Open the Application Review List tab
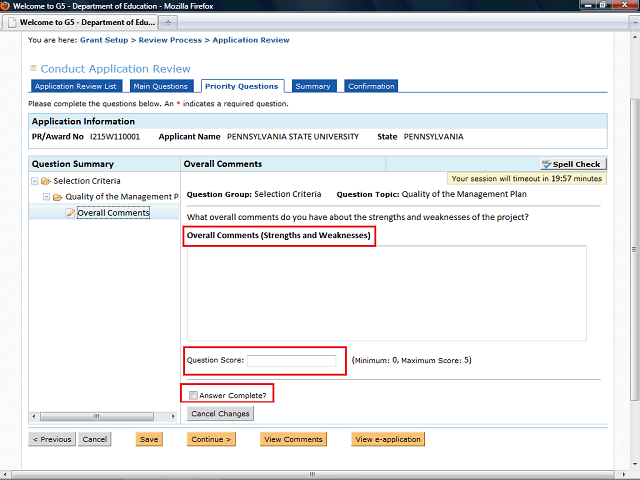 click(x=76, y=86)
